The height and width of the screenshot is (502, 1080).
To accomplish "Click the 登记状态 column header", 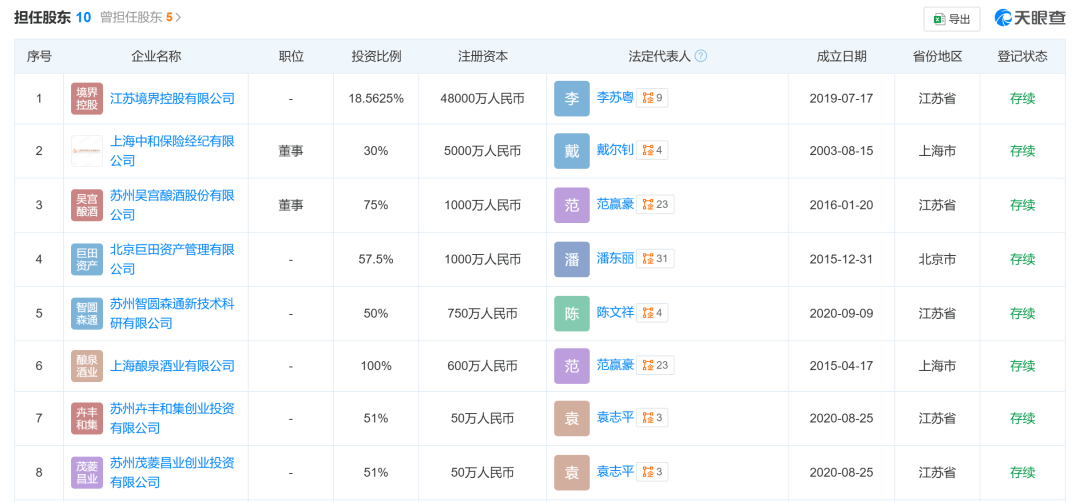I will 1022,56.
